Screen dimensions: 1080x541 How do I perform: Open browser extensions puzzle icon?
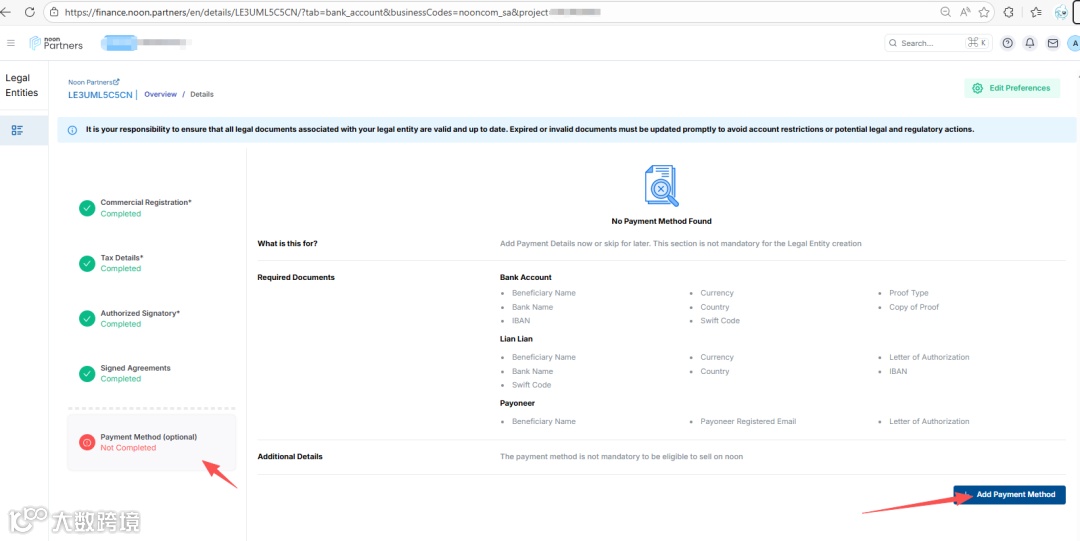coord(1008,12)
